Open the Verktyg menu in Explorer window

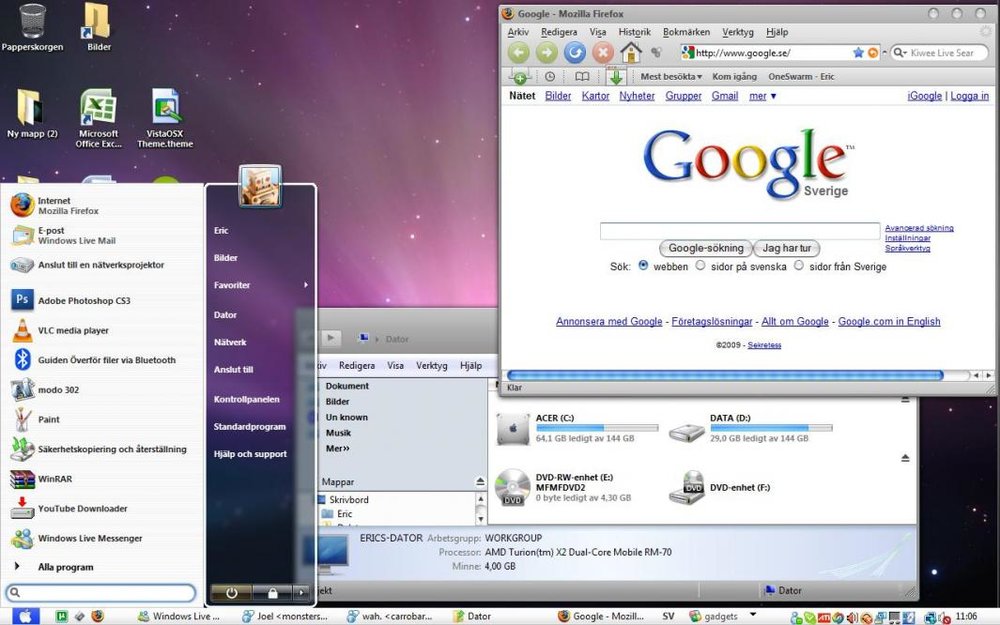(x=432, y=365)
